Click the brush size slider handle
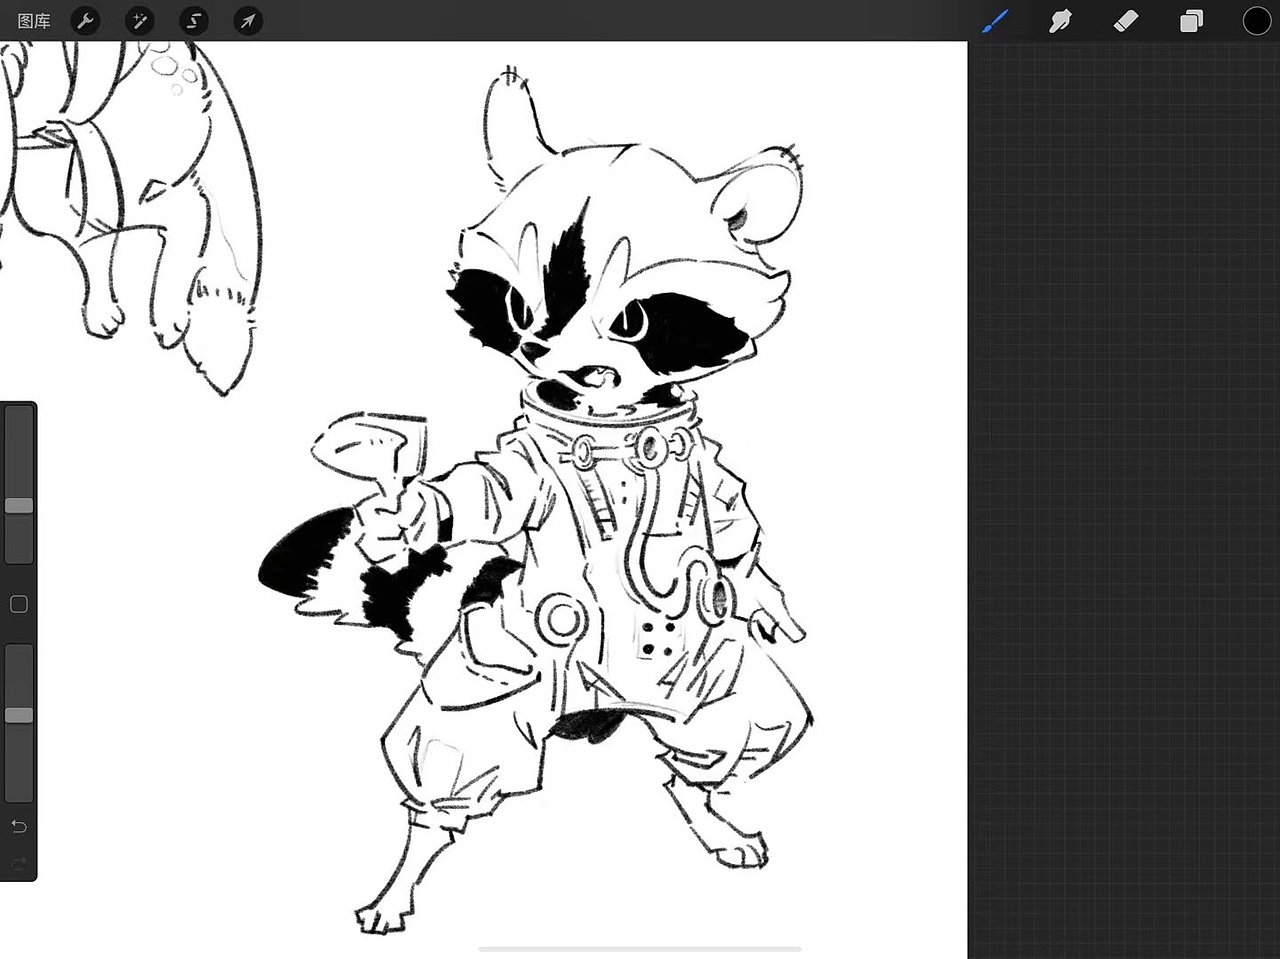This screenshot has height=959, width=1280. [x=19, y=506]
